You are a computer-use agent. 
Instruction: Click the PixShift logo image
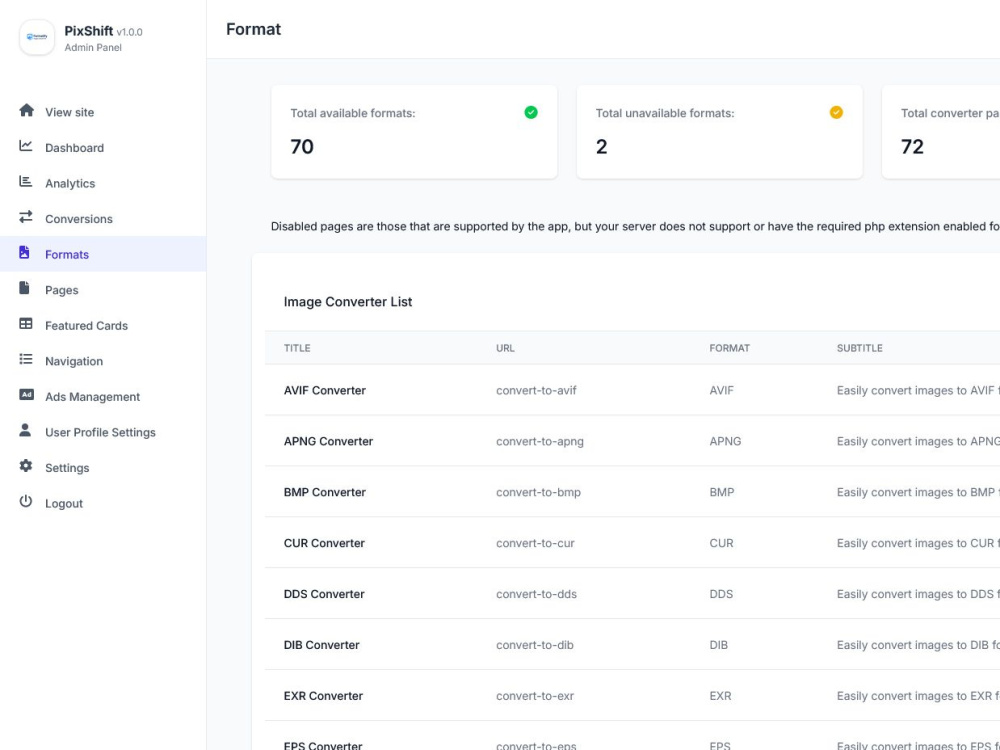tap(37, 37)
